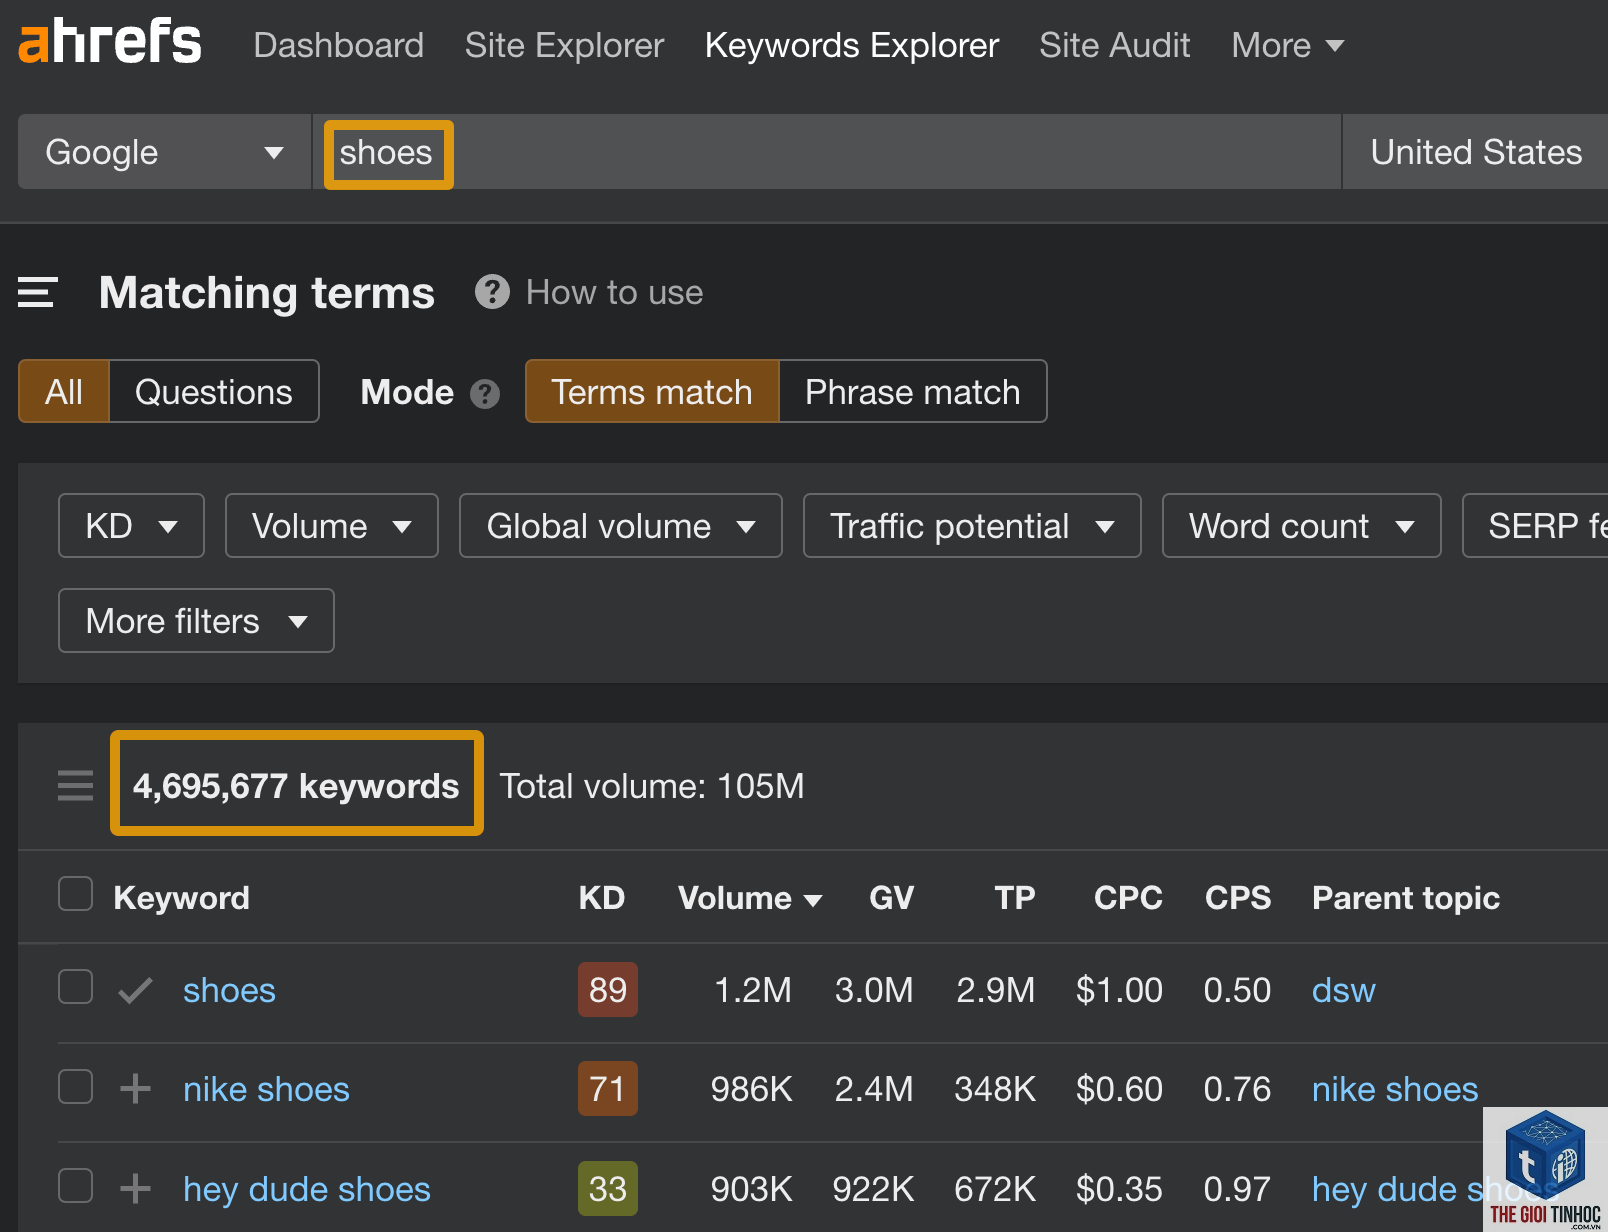Sort by the TP column header
Image resolution: width=1608 pixels, height=1232 pixels.
coord(1015,898)
